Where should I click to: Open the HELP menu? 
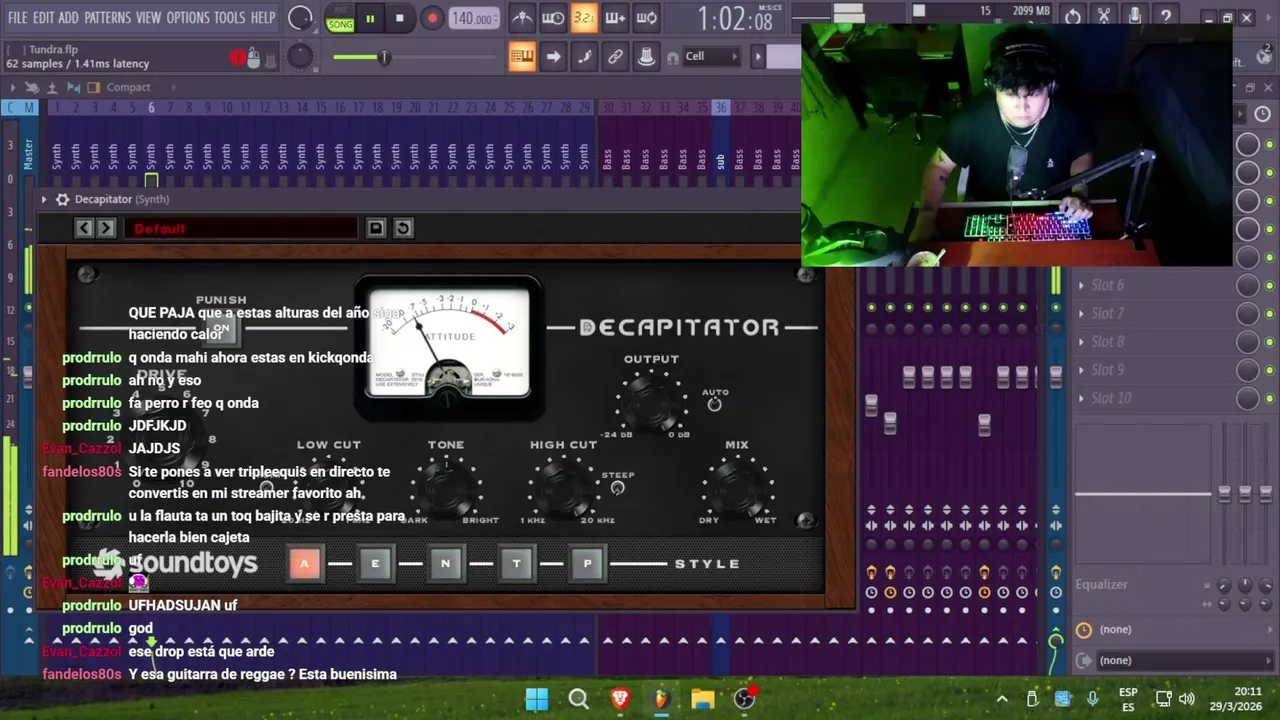pos(263,18)
